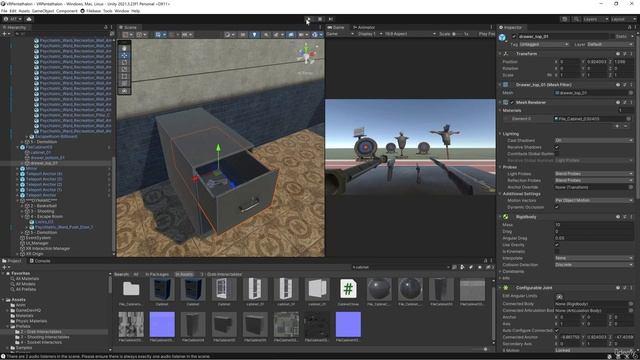
Task: Open the Component menu
Action: [x=67, y=11]
